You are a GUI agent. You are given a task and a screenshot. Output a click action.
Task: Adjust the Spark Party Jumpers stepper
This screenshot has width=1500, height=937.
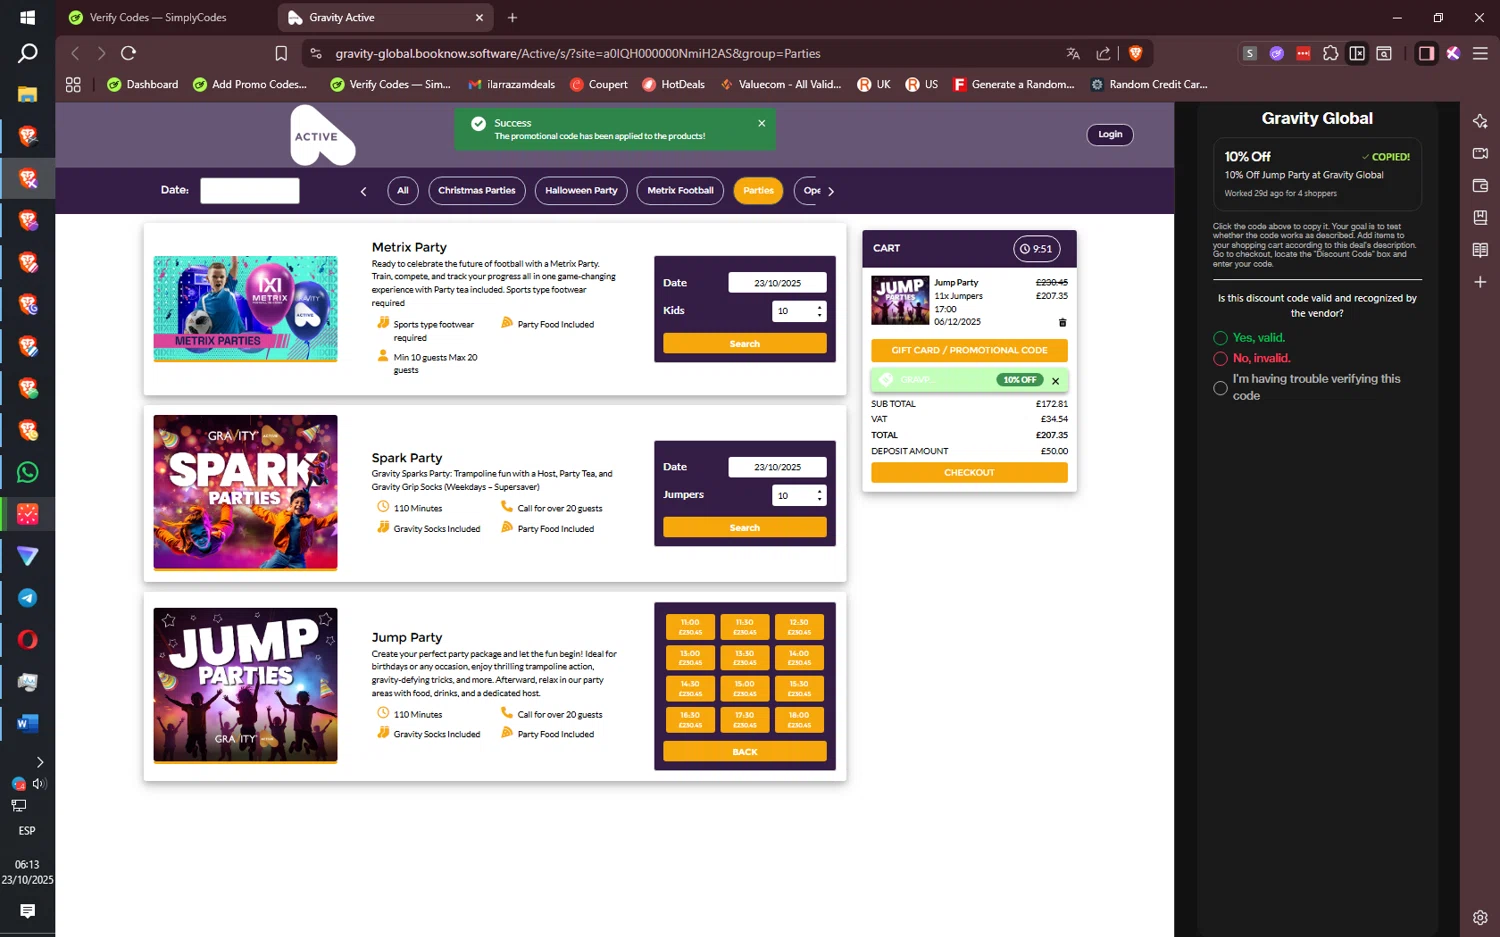click(x=820, y=495)
